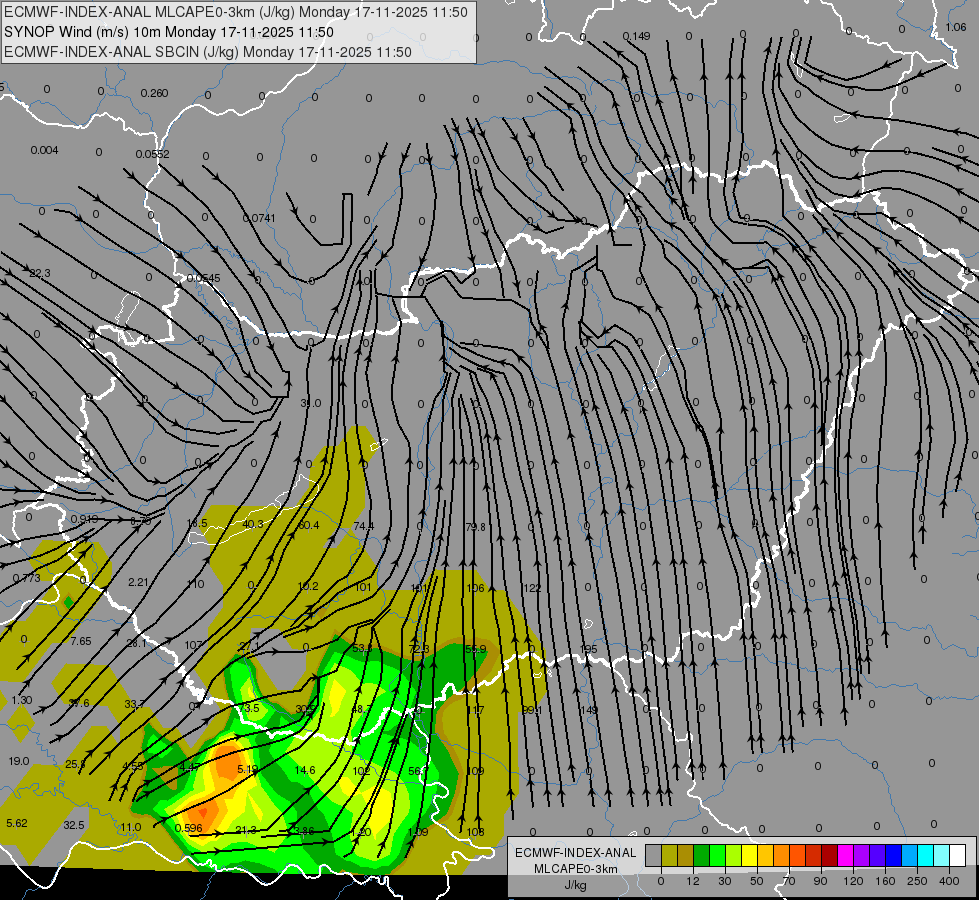Click the map value 79.8
Viewport: 979px width, 900px height.
coord(475,527)
